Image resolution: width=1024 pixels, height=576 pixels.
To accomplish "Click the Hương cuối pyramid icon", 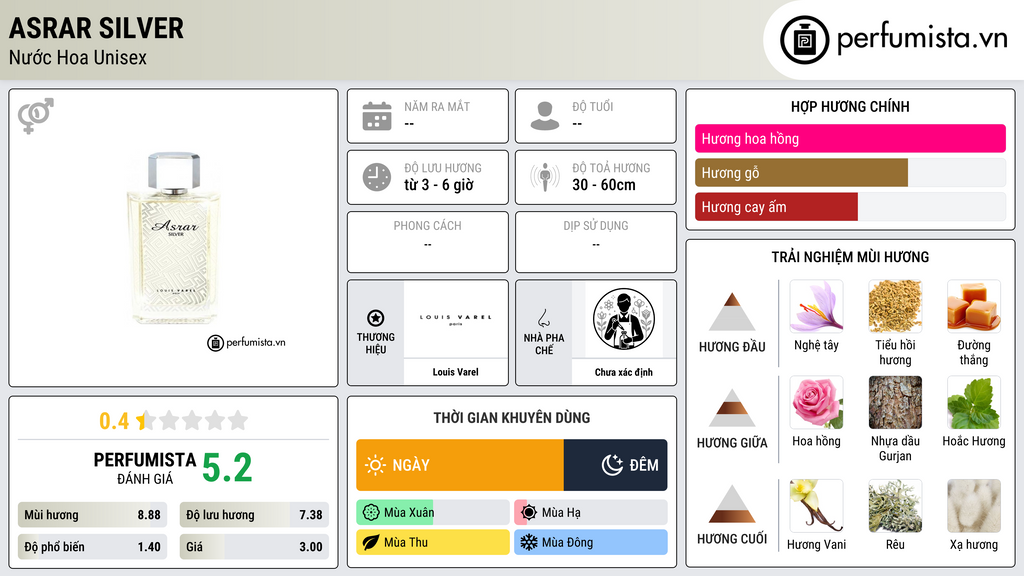I will pos(732,504).
